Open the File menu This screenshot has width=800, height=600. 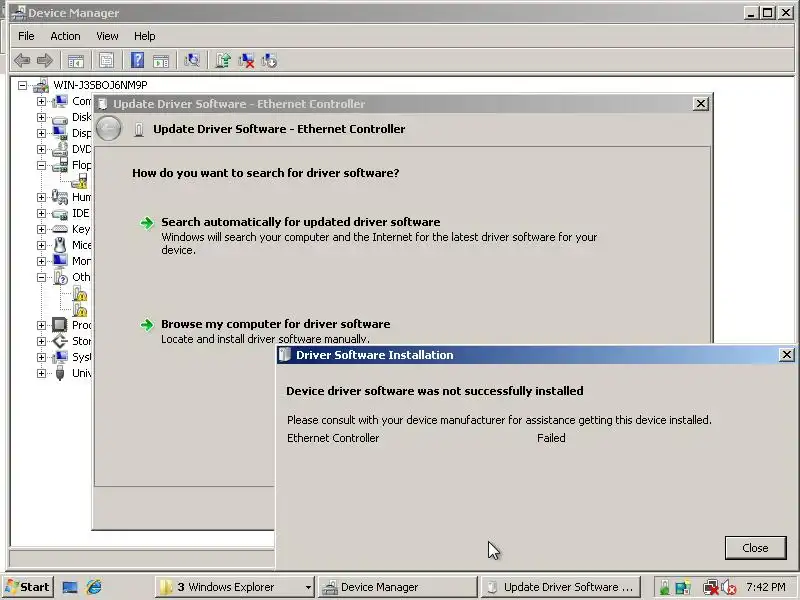pyautogui.click(x=26, y=36)
